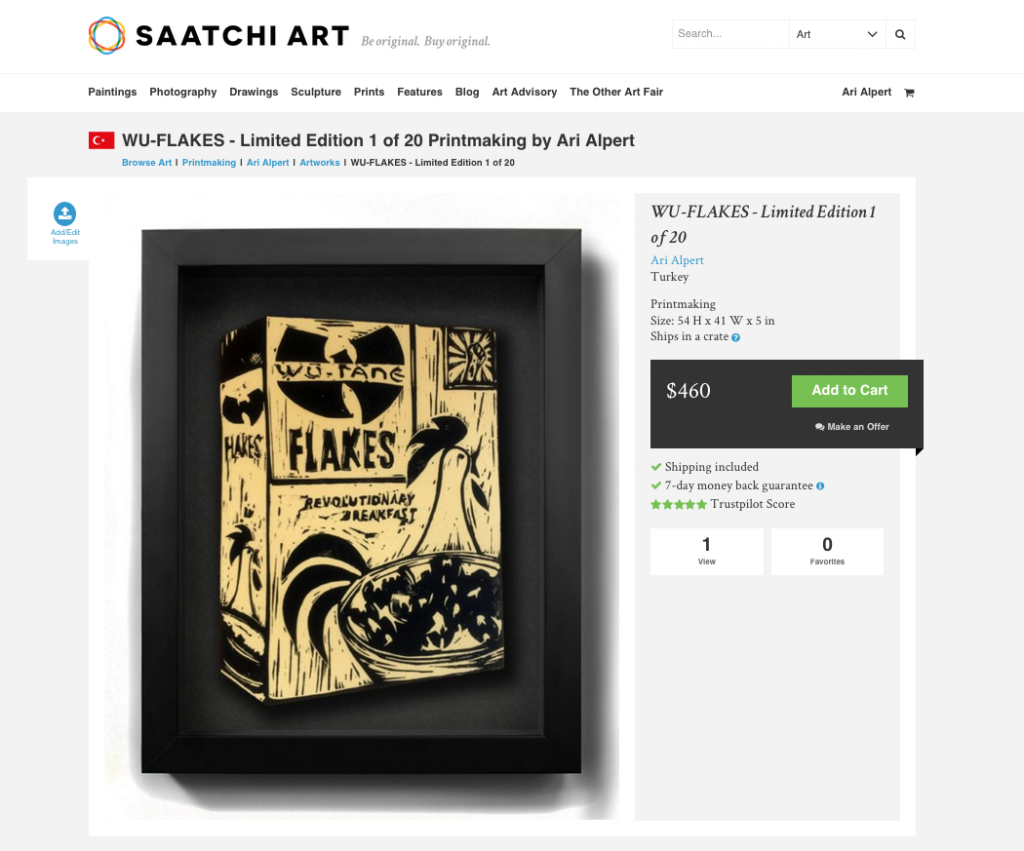Viewport: 1024px width, 851px height.
Task: Click the Saatchi Art circular logo
Action: [x=106, y=35]
